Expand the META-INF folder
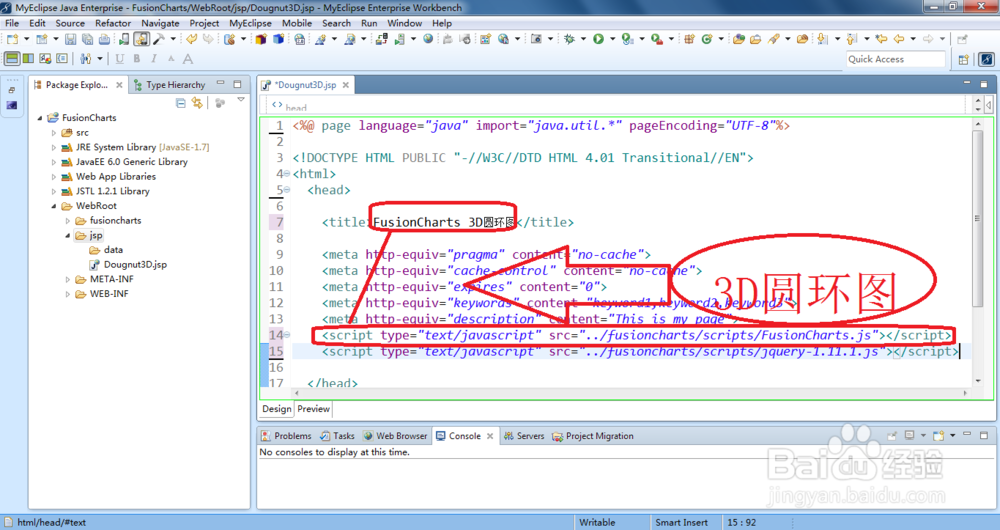1000x530 pixels. (x=68, y=279)
